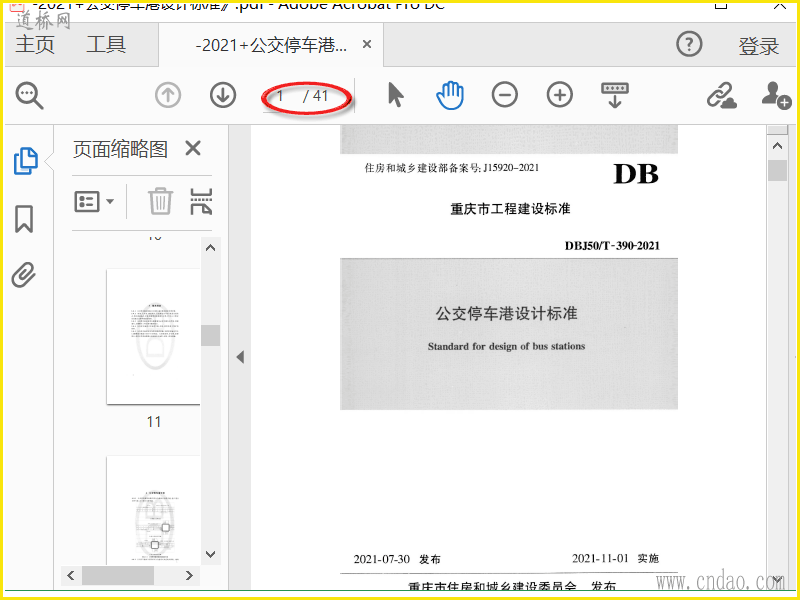800x600 pixels.
Task: Click the 2021-11-01 实施 date text
Action: pos(615,559)
